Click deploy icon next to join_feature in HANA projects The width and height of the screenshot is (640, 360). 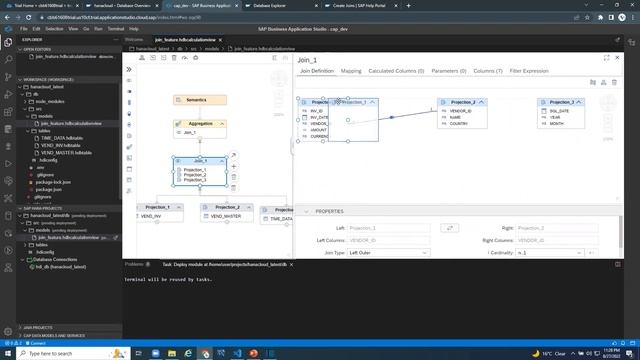116,238
